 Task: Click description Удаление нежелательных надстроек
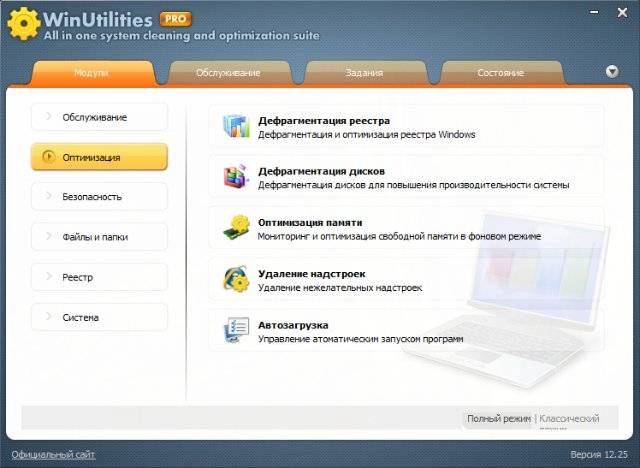(x=340, y=288)
